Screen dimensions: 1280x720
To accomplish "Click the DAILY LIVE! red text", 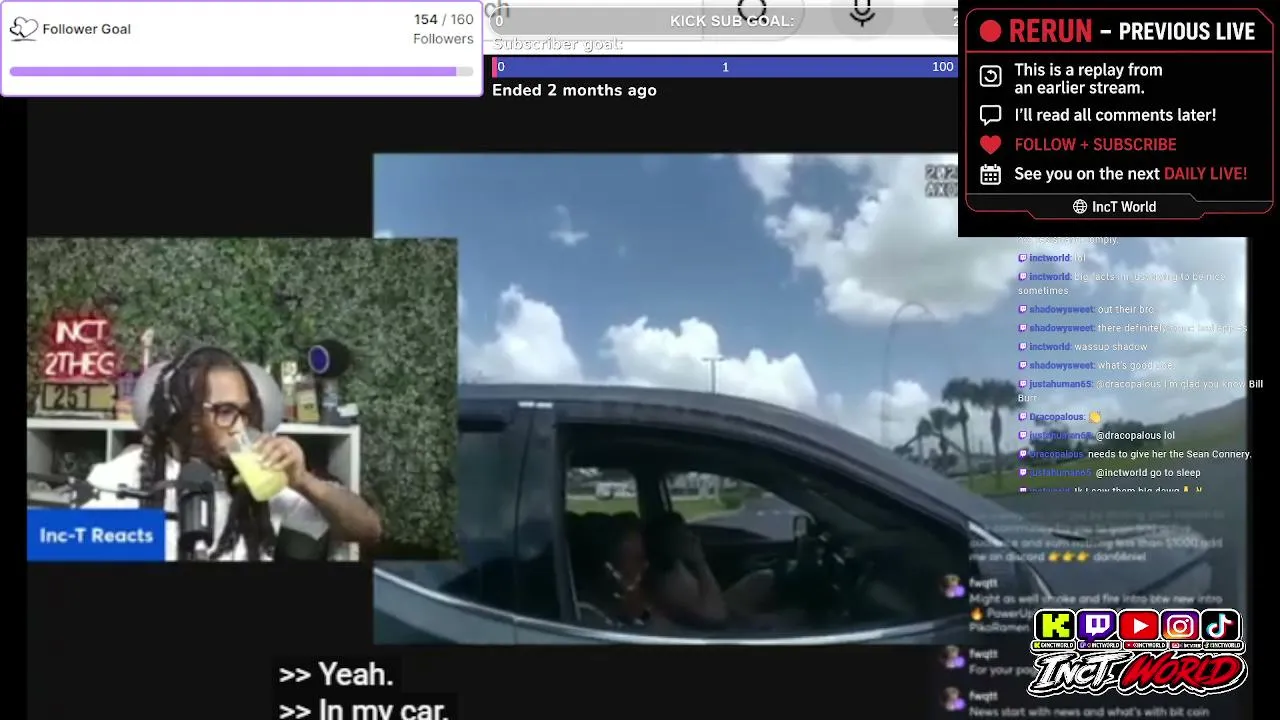I will [x=1205, y=174].
